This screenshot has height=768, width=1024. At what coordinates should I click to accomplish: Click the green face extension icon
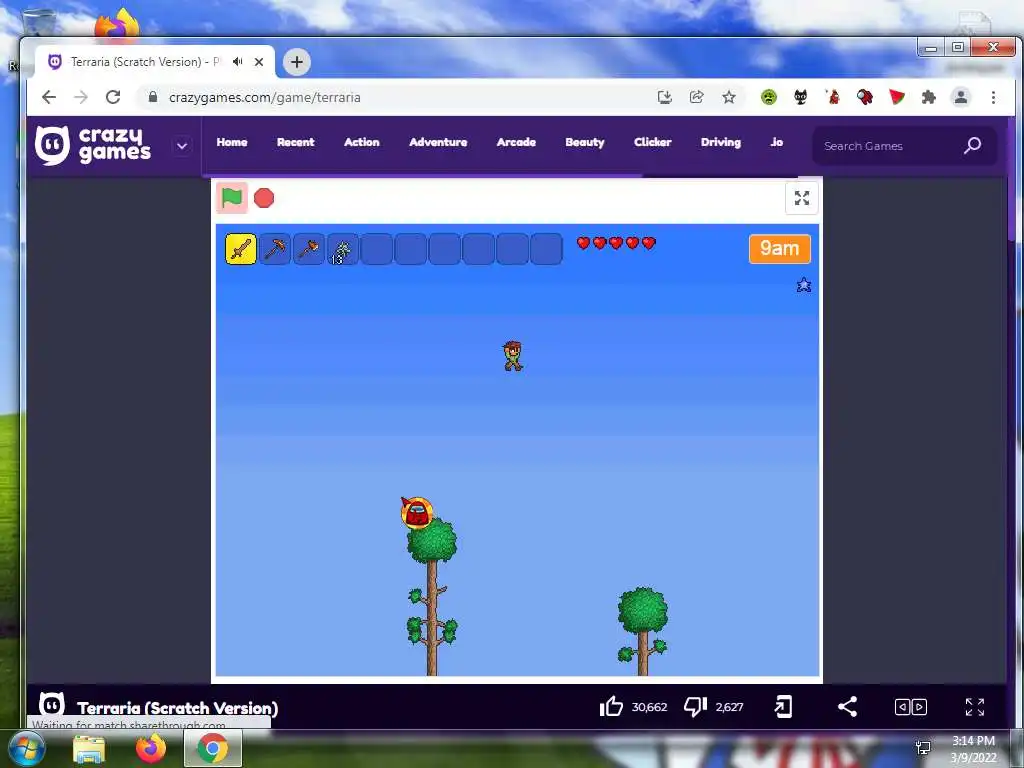pyautogui.click(x=769, y=97)
